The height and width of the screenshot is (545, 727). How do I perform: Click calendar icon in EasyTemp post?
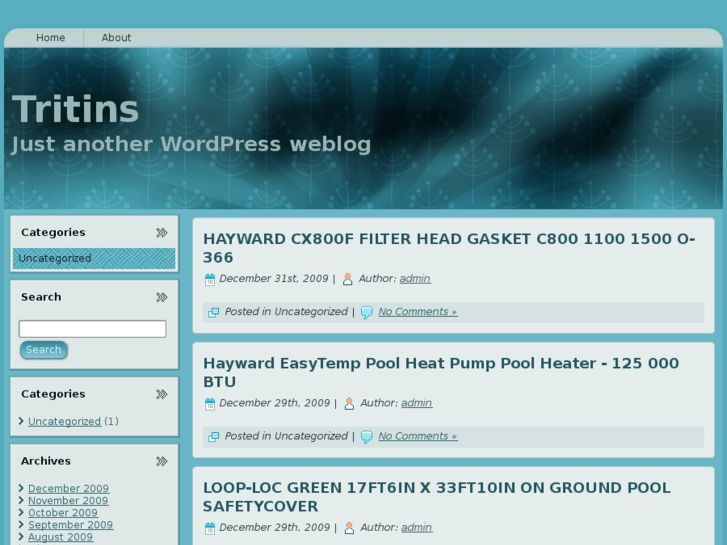(210, 404)
